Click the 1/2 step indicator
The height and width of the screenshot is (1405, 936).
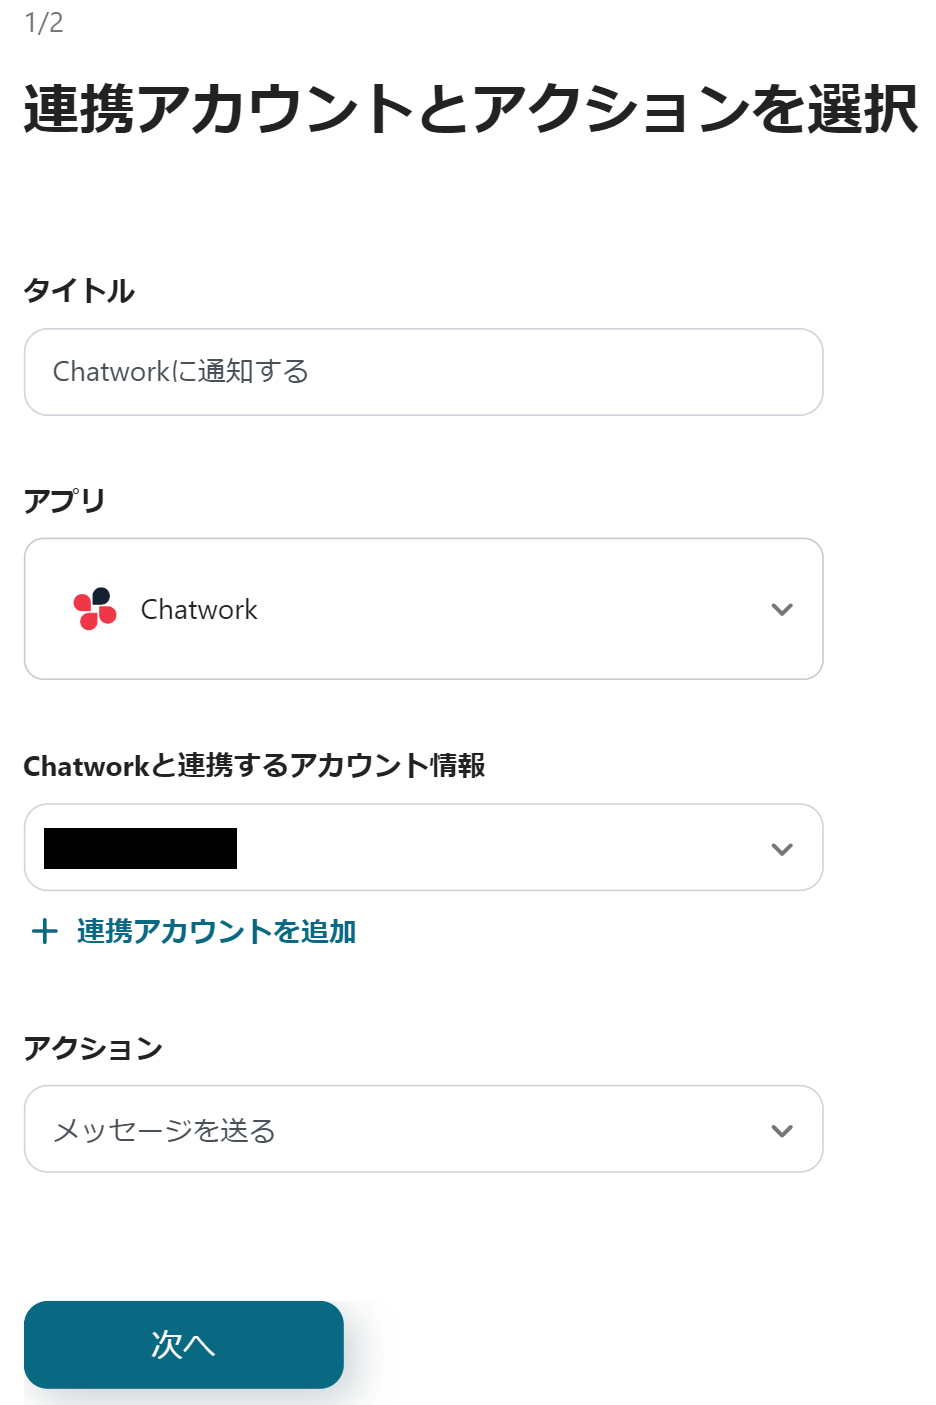(44, 23)
